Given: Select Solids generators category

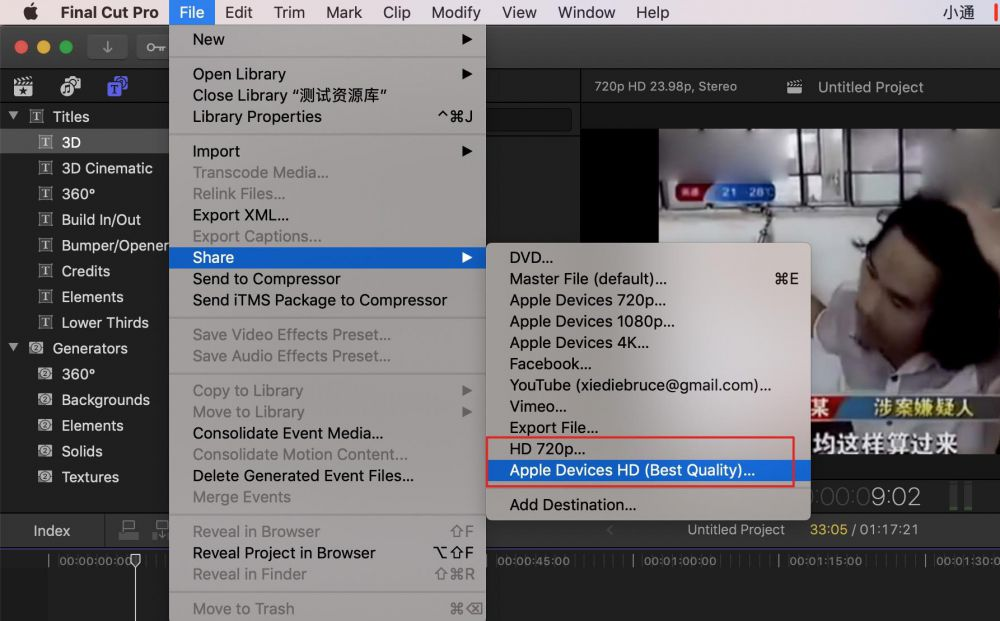Looking at the screenshot, I should [84, 451].
